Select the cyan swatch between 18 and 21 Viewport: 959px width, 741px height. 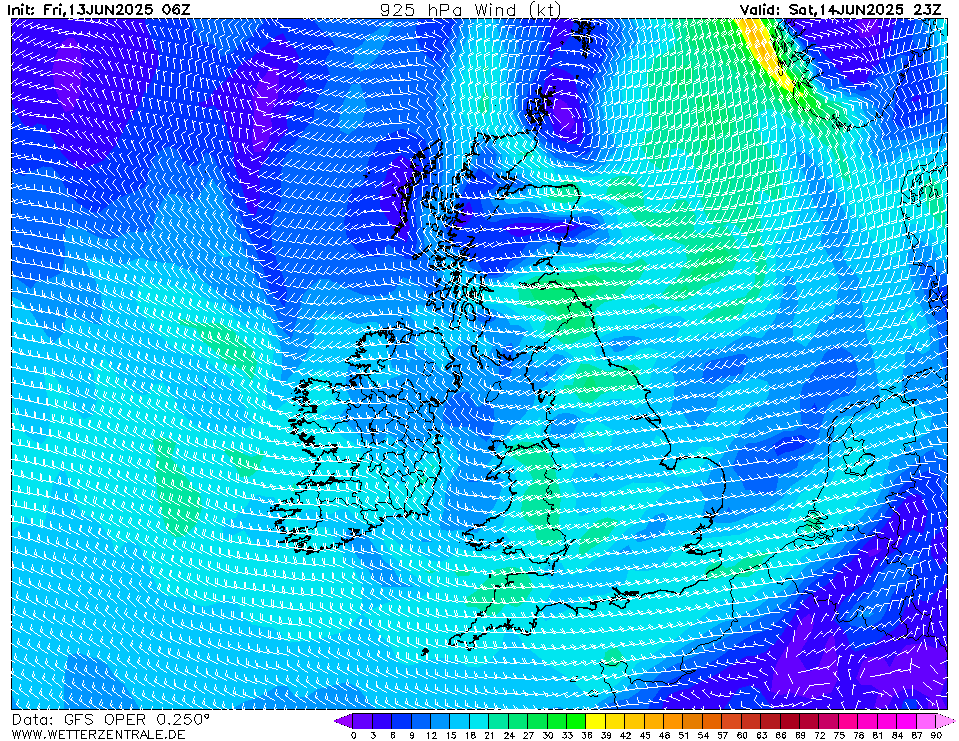[x=480, y=721]
